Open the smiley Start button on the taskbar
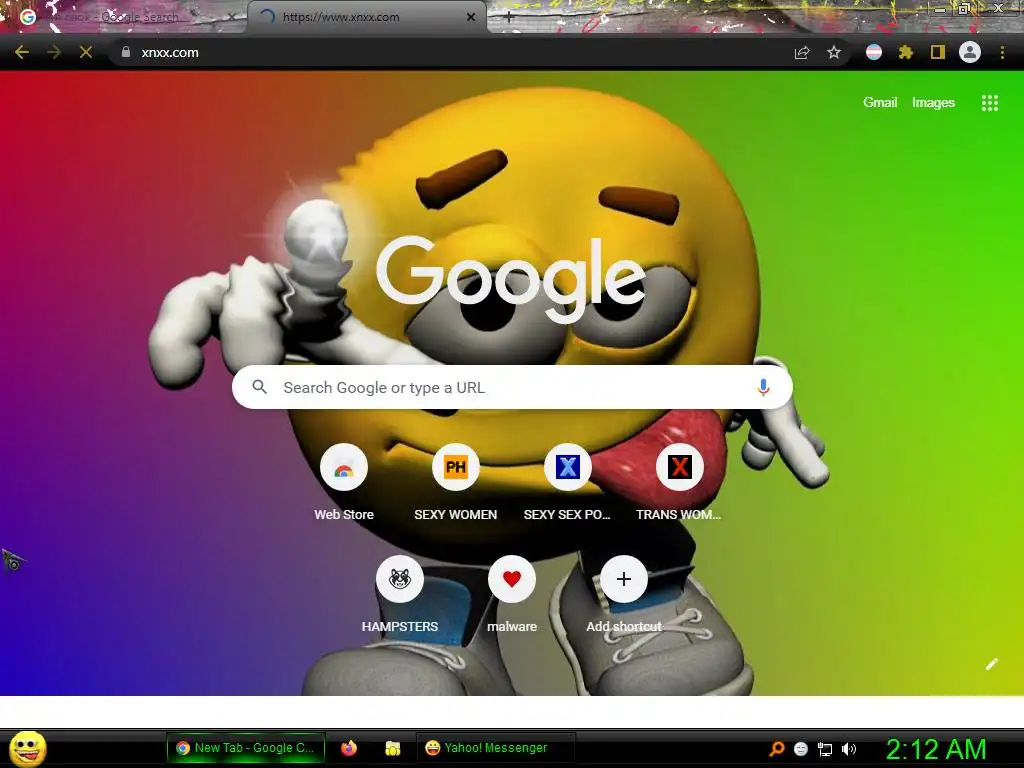Viewport: 1024px width, 768px height. (x=27, y=748)
